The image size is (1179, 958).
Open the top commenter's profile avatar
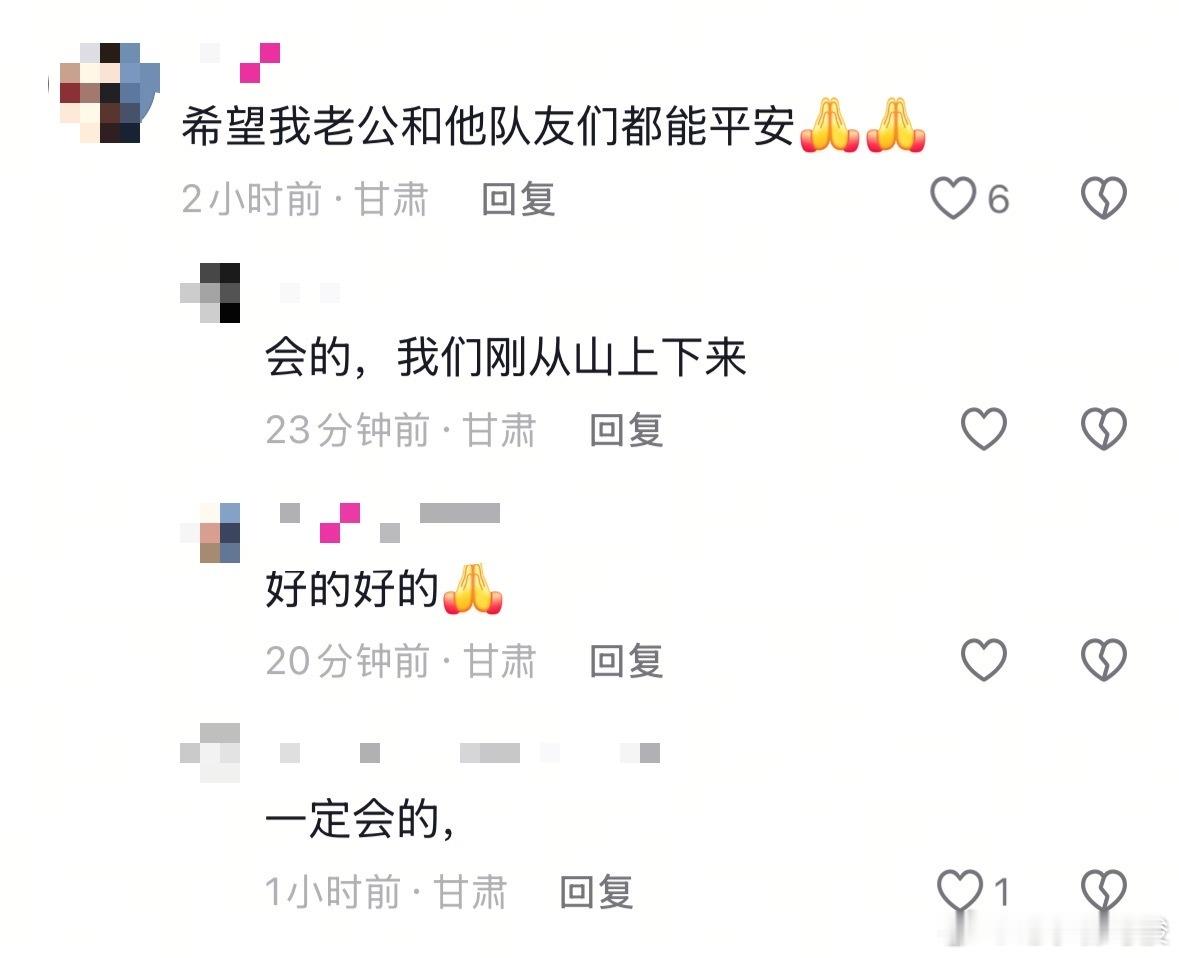tap(104, 92)
